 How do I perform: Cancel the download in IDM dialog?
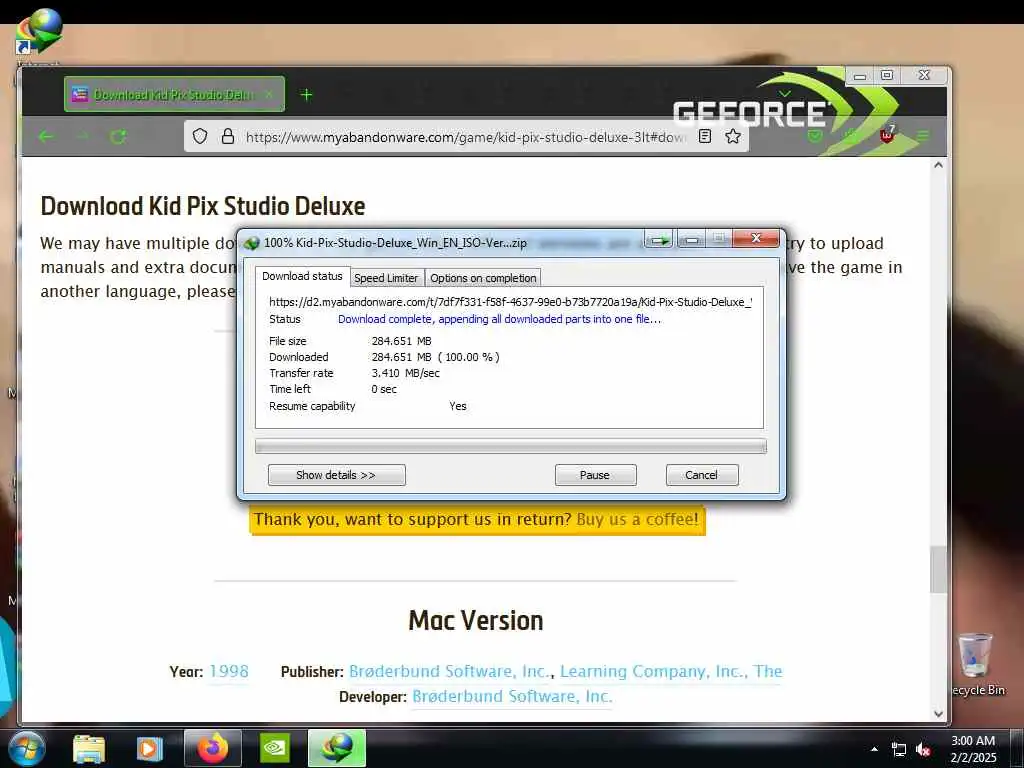(702, 475)
